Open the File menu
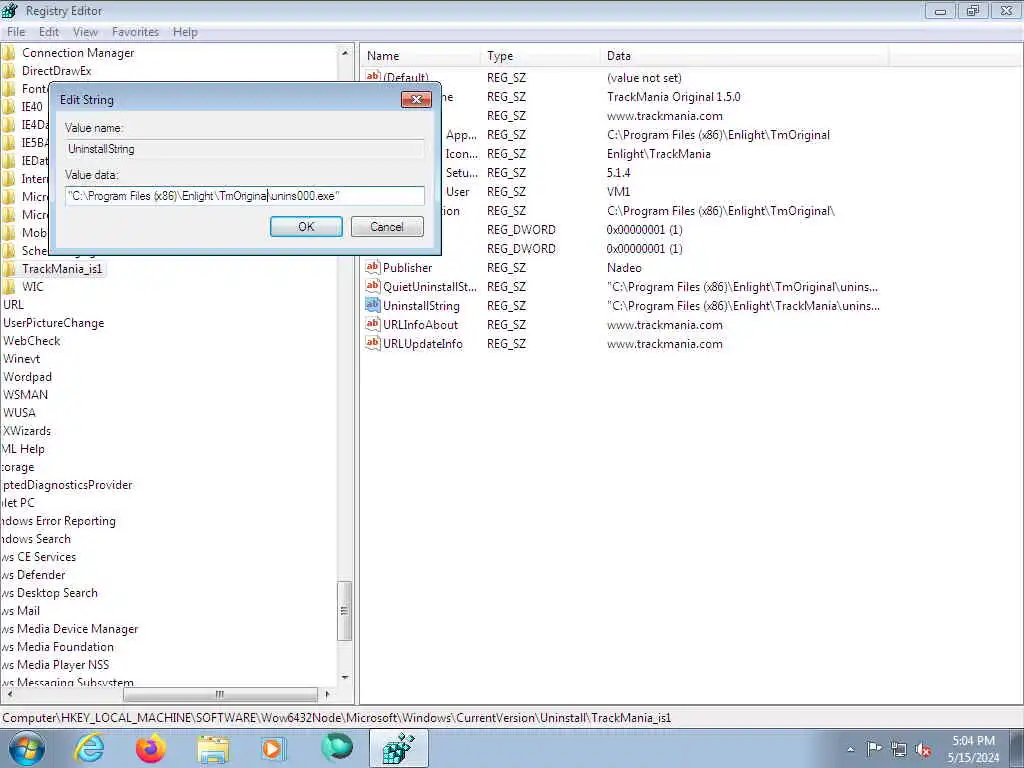The image size is (1024, 768). click(16, 32)
